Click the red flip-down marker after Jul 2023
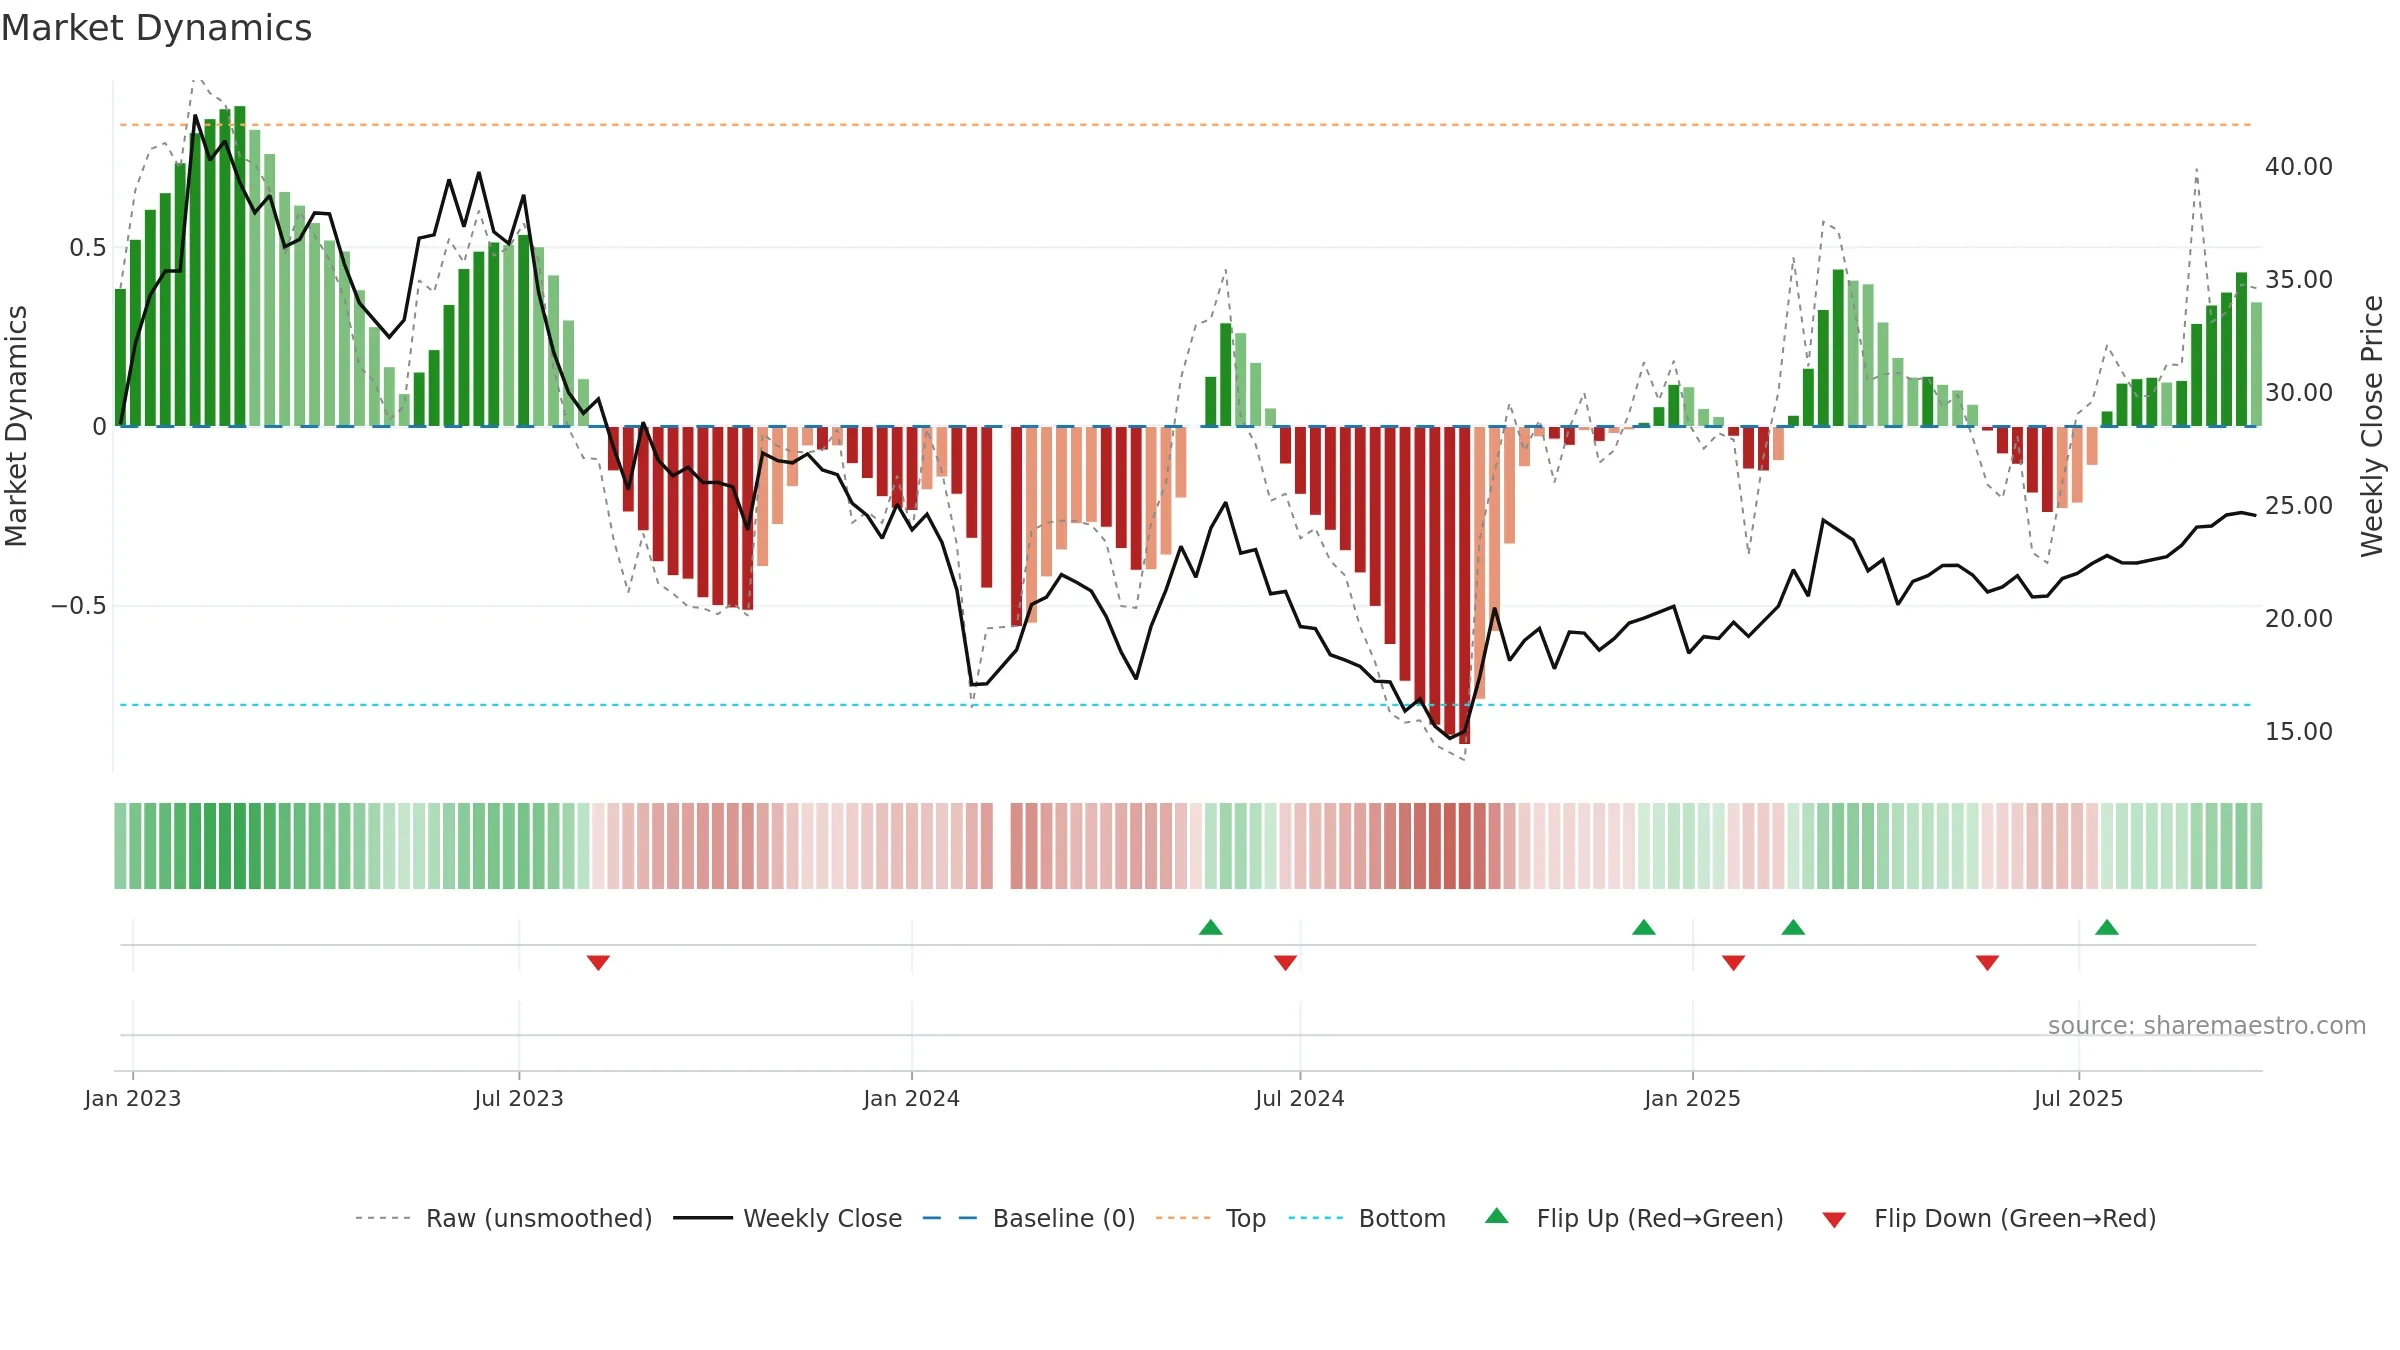 click(598, 962)
